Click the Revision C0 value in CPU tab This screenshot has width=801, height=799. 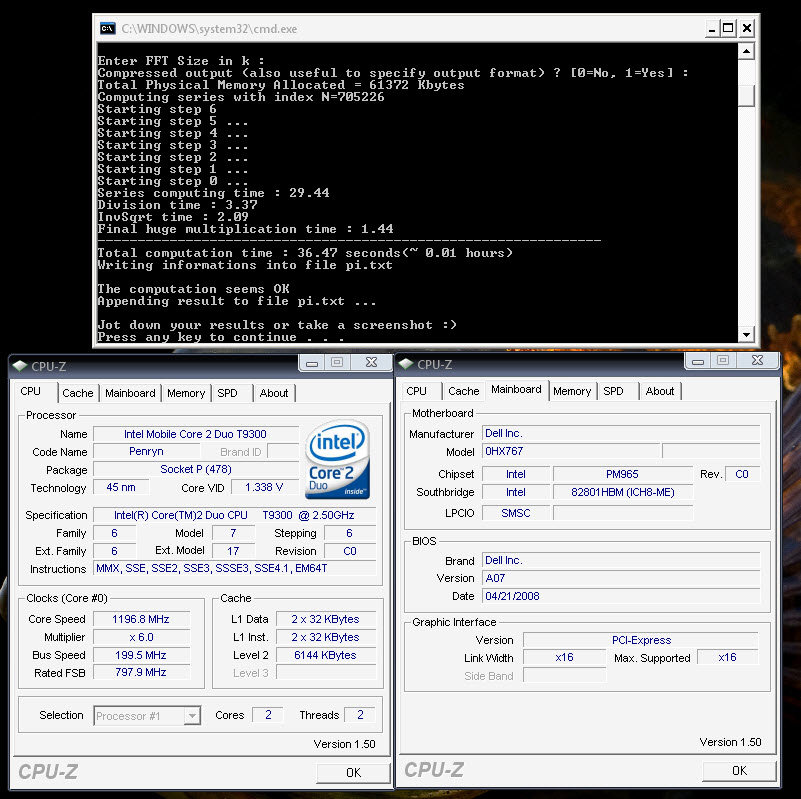[350, 551]
